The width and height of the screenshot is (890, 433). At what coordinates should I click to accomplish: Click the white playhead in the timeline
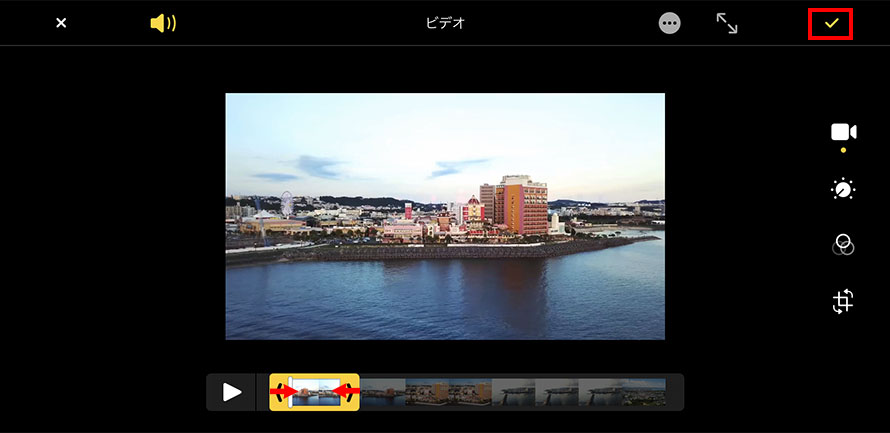(x=291, y=392)
